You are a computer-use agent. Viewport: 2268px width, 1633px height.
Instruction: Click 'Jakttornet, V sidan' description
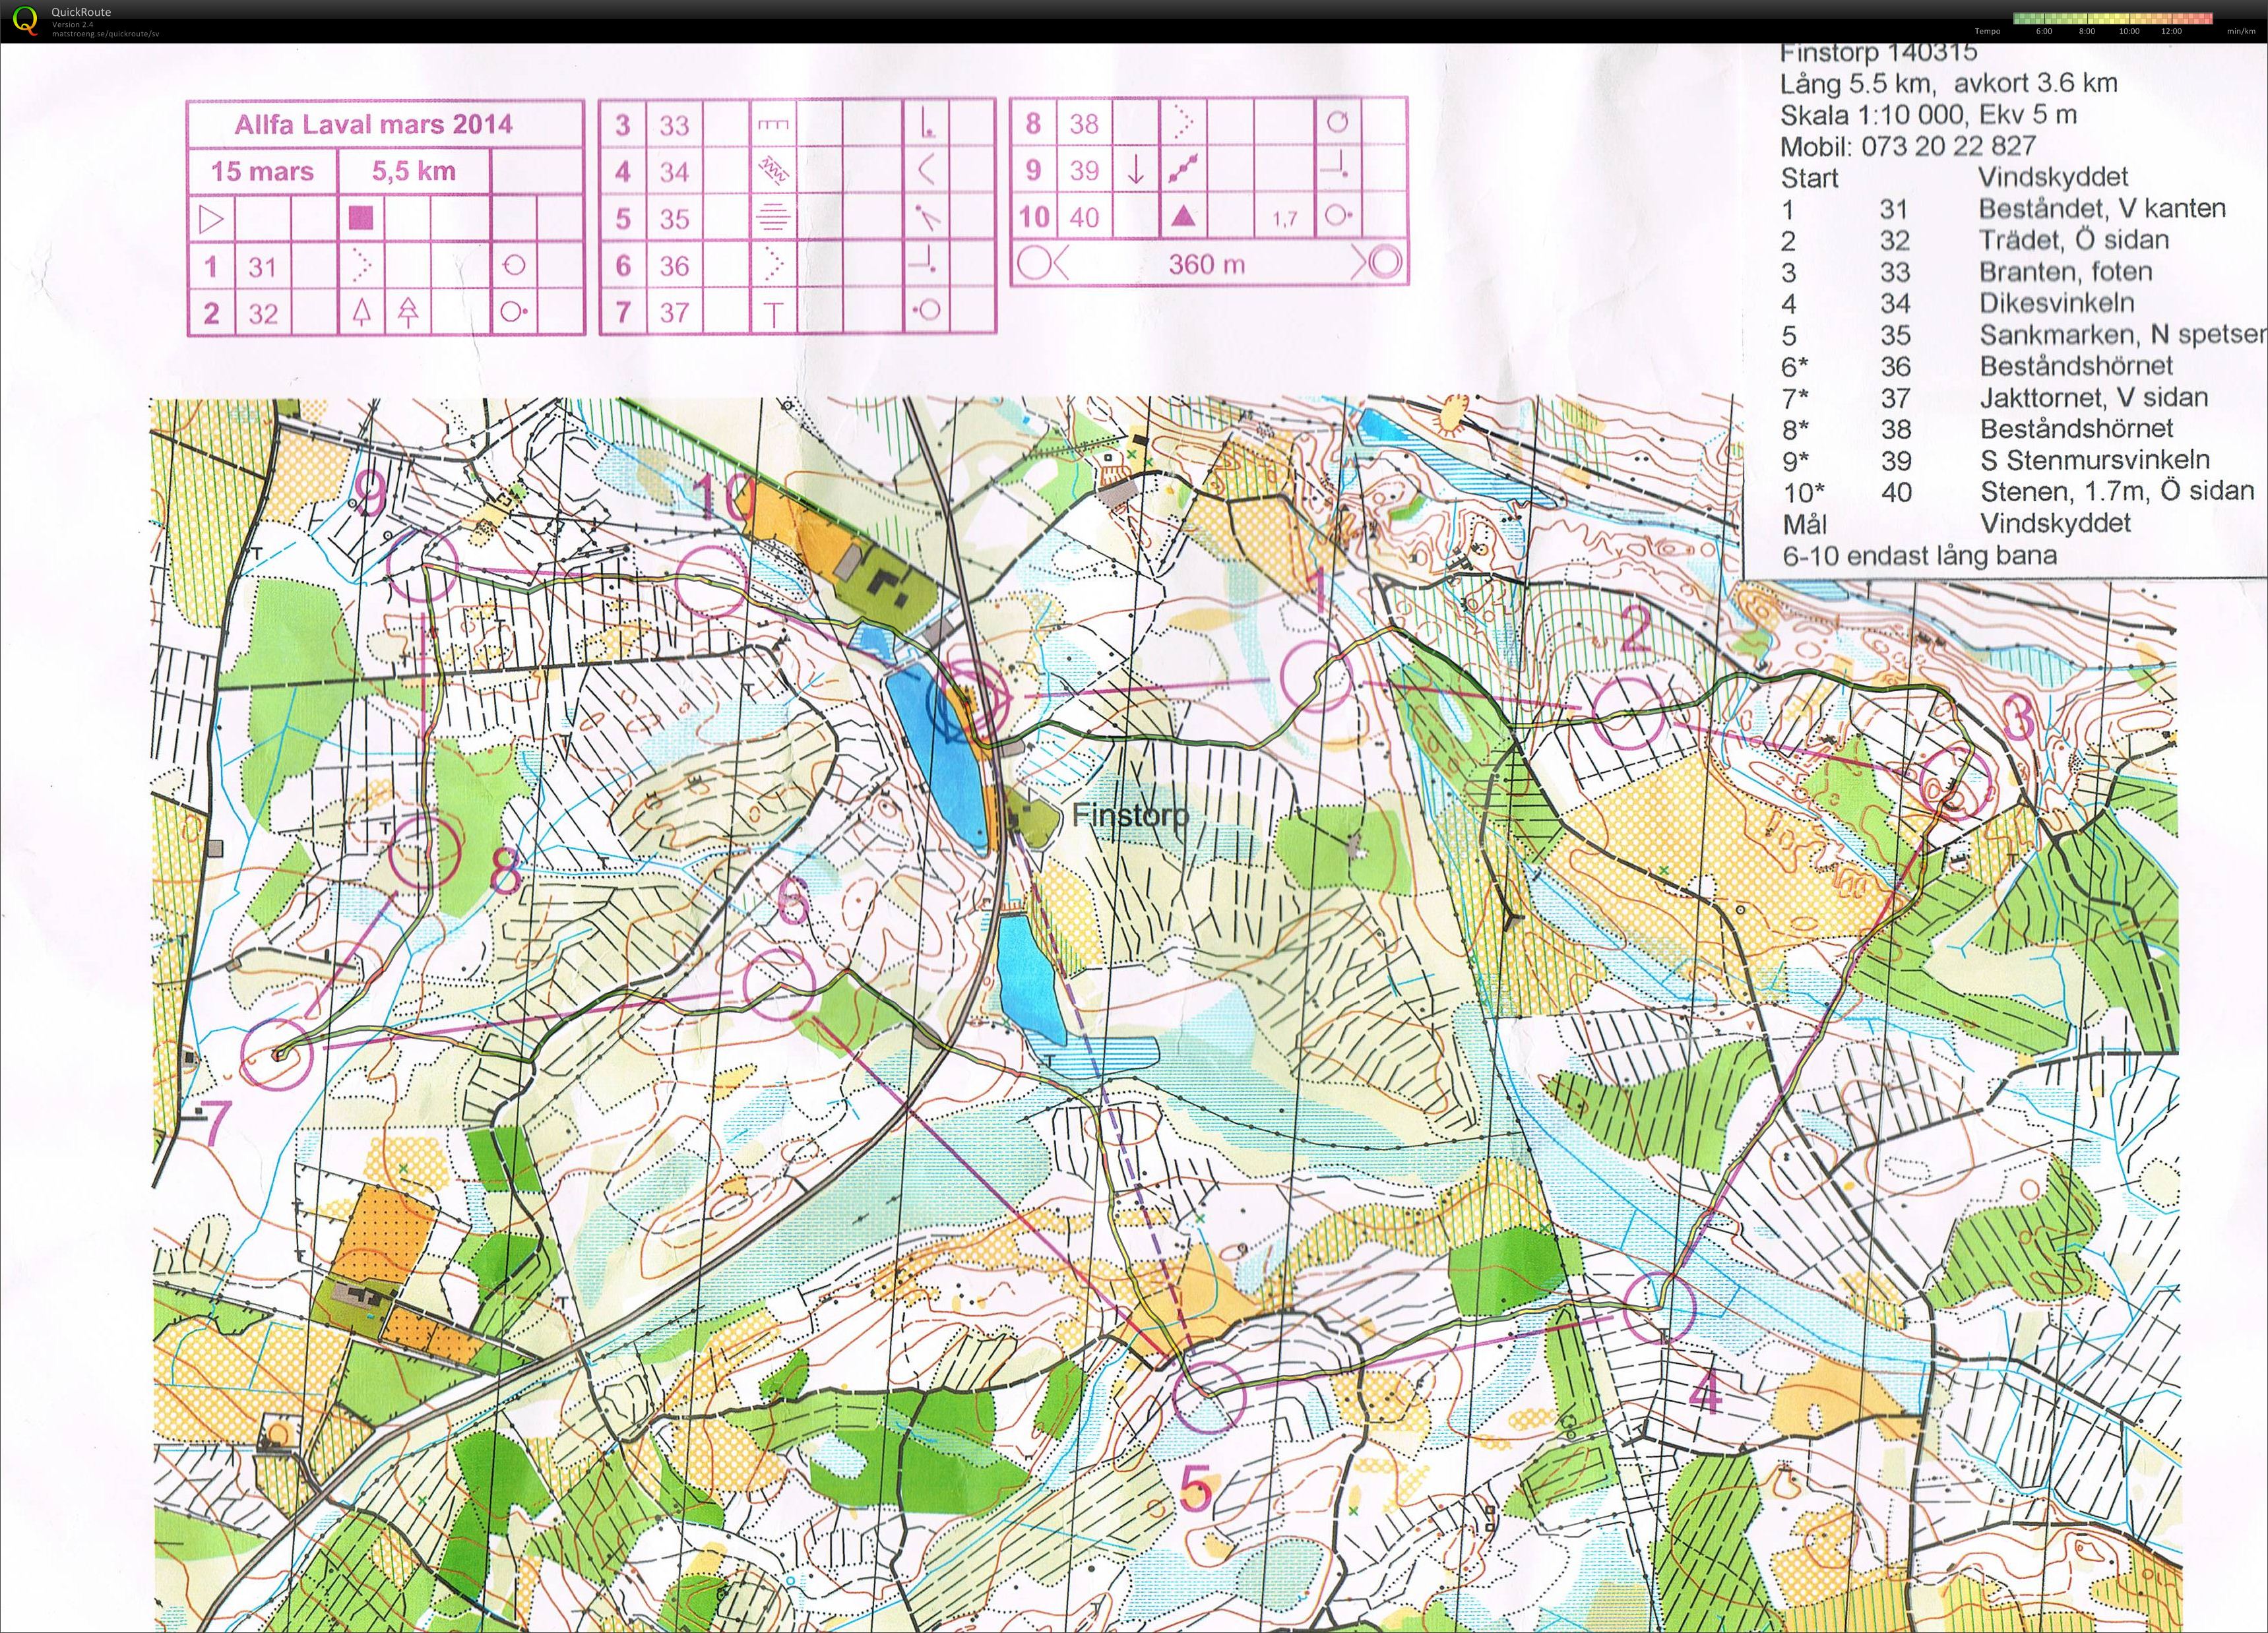coord(2094,397)
